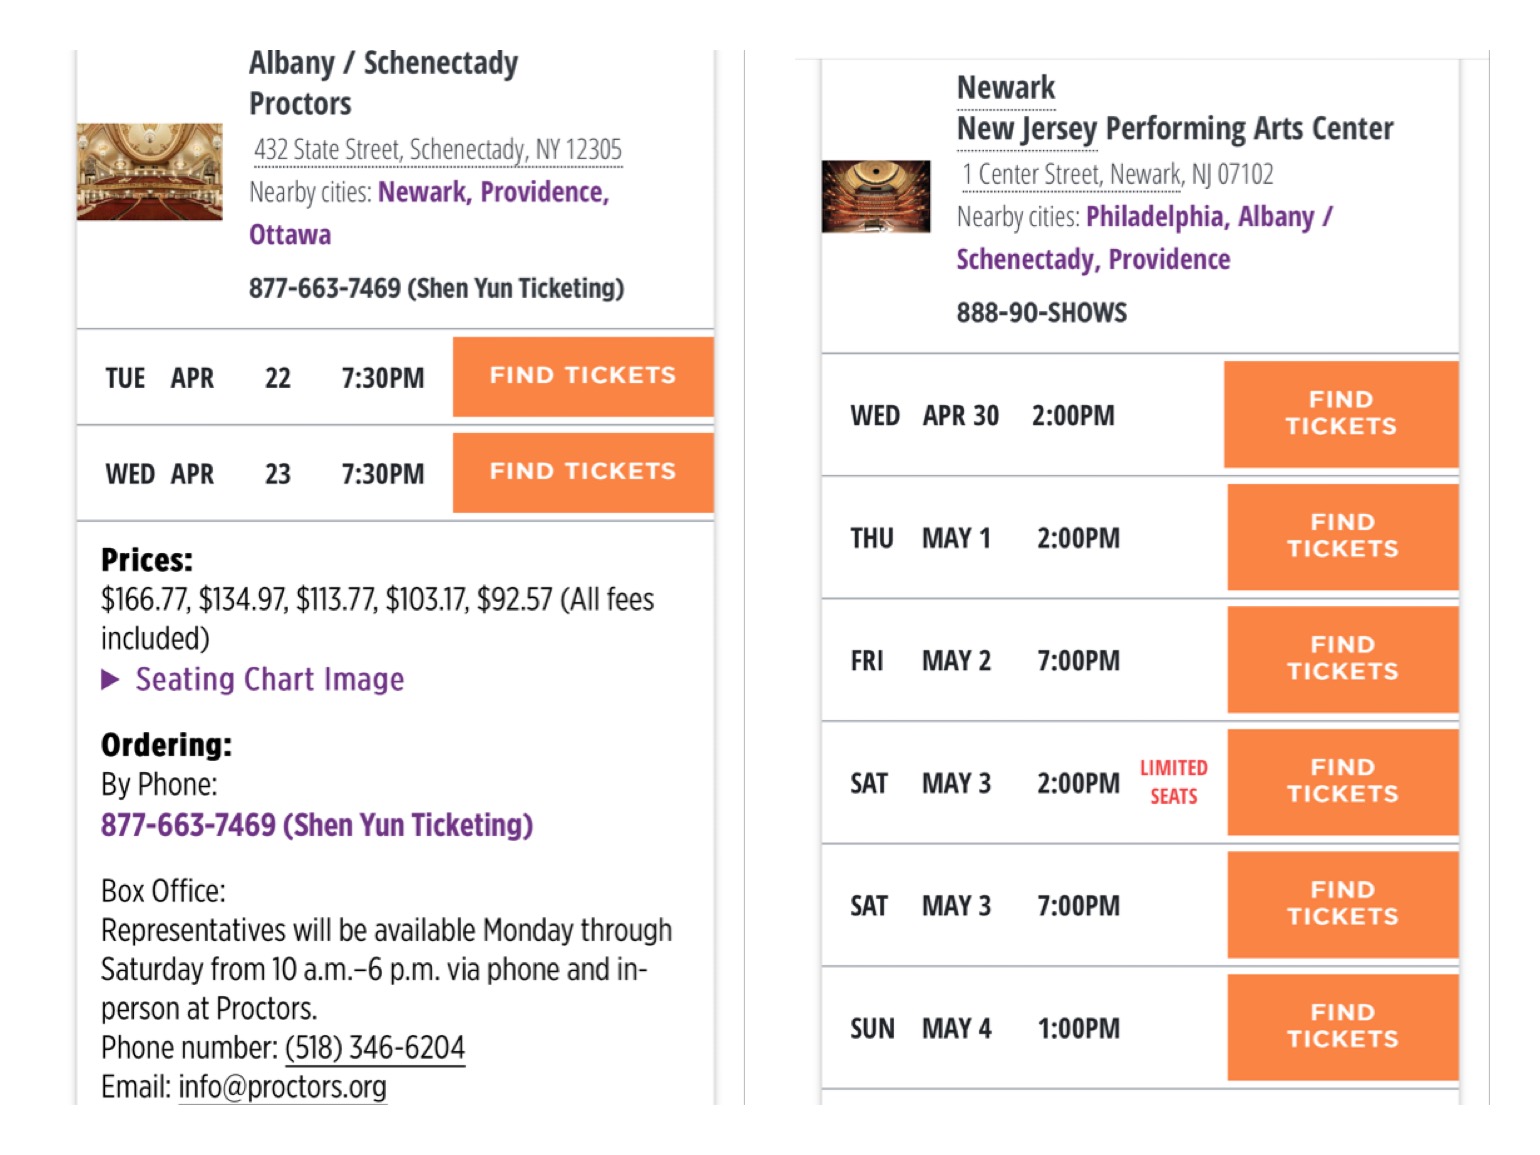Go to nearby city Ottawa
This screenshot has width=1540, height=1155.
click(x=290, y=235)
